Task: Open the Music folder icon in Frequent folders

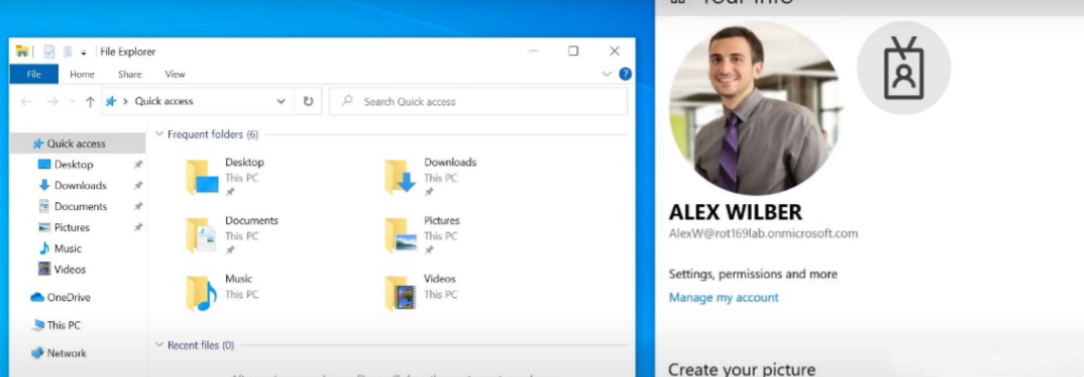Action: pos(201,293)
